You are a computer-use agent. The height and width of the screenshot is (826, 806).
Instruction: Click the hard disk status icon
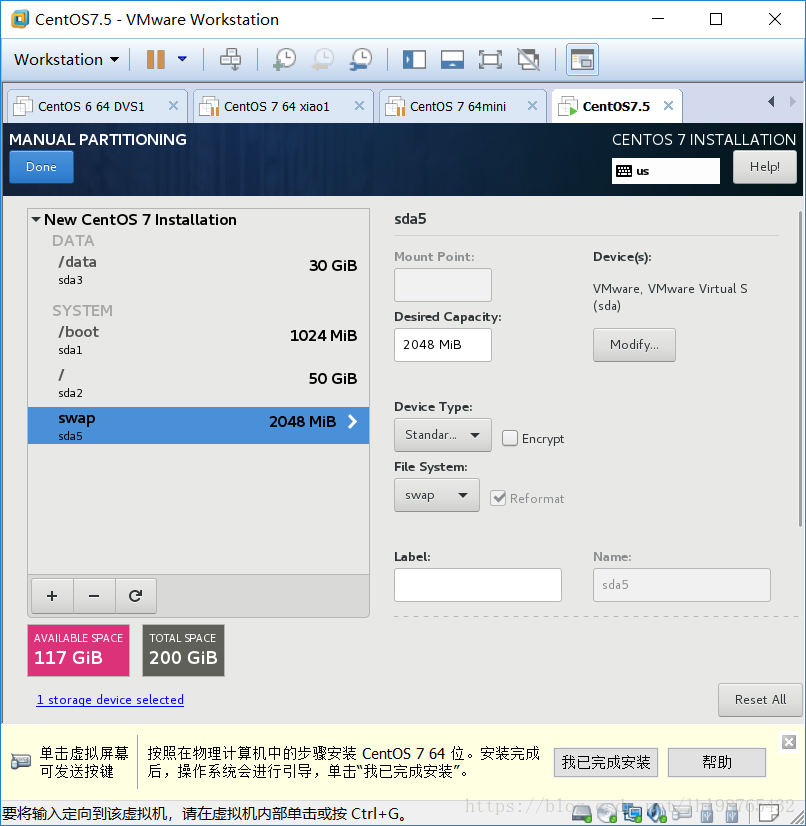[582, 813]
